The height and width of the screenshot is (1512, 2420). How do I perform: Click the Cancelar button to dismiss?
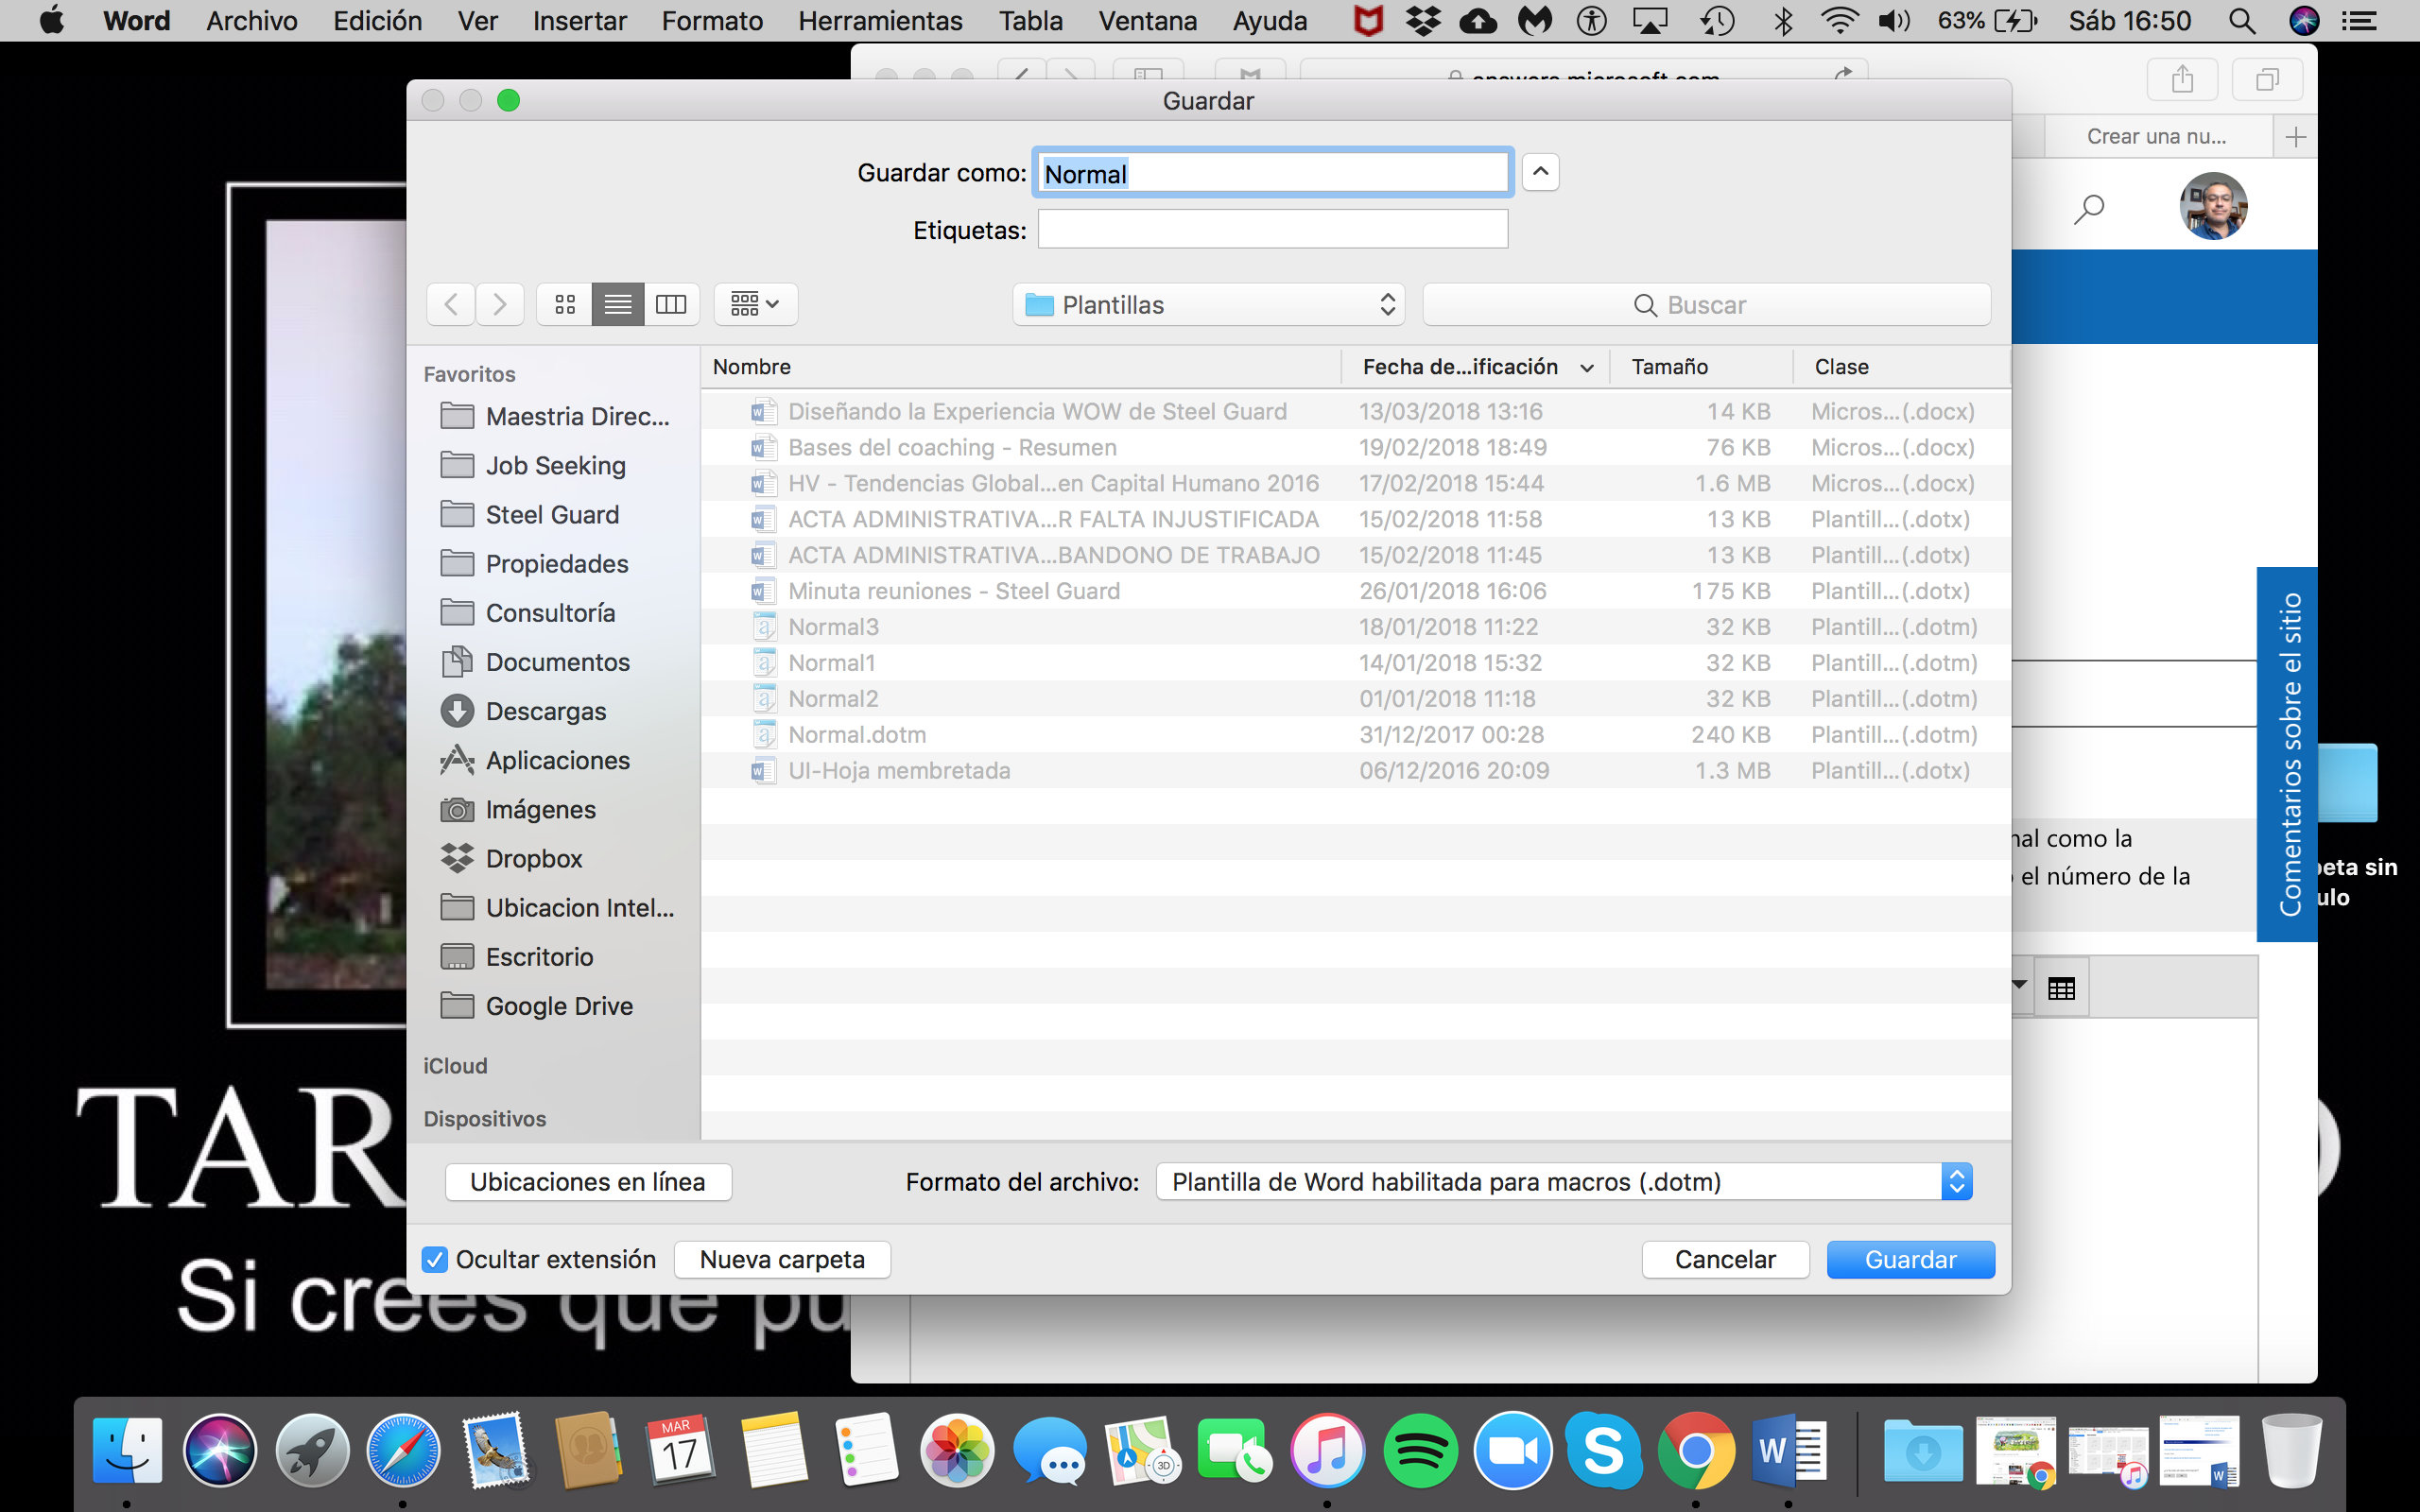pos(1725,1260)
